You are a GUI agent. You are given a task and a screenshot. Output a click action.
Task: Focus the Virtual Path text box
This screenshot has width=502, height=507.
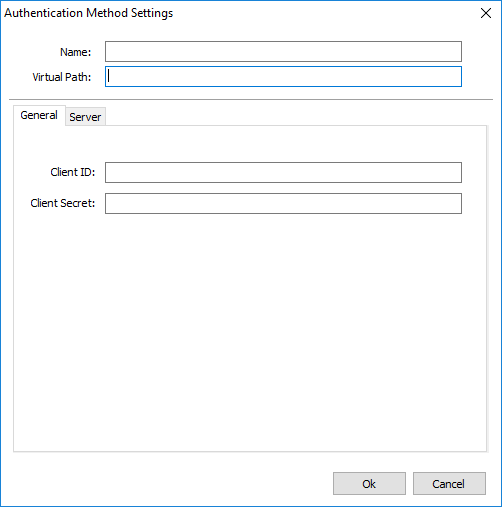pyautogui.click(x=283, y=77)
